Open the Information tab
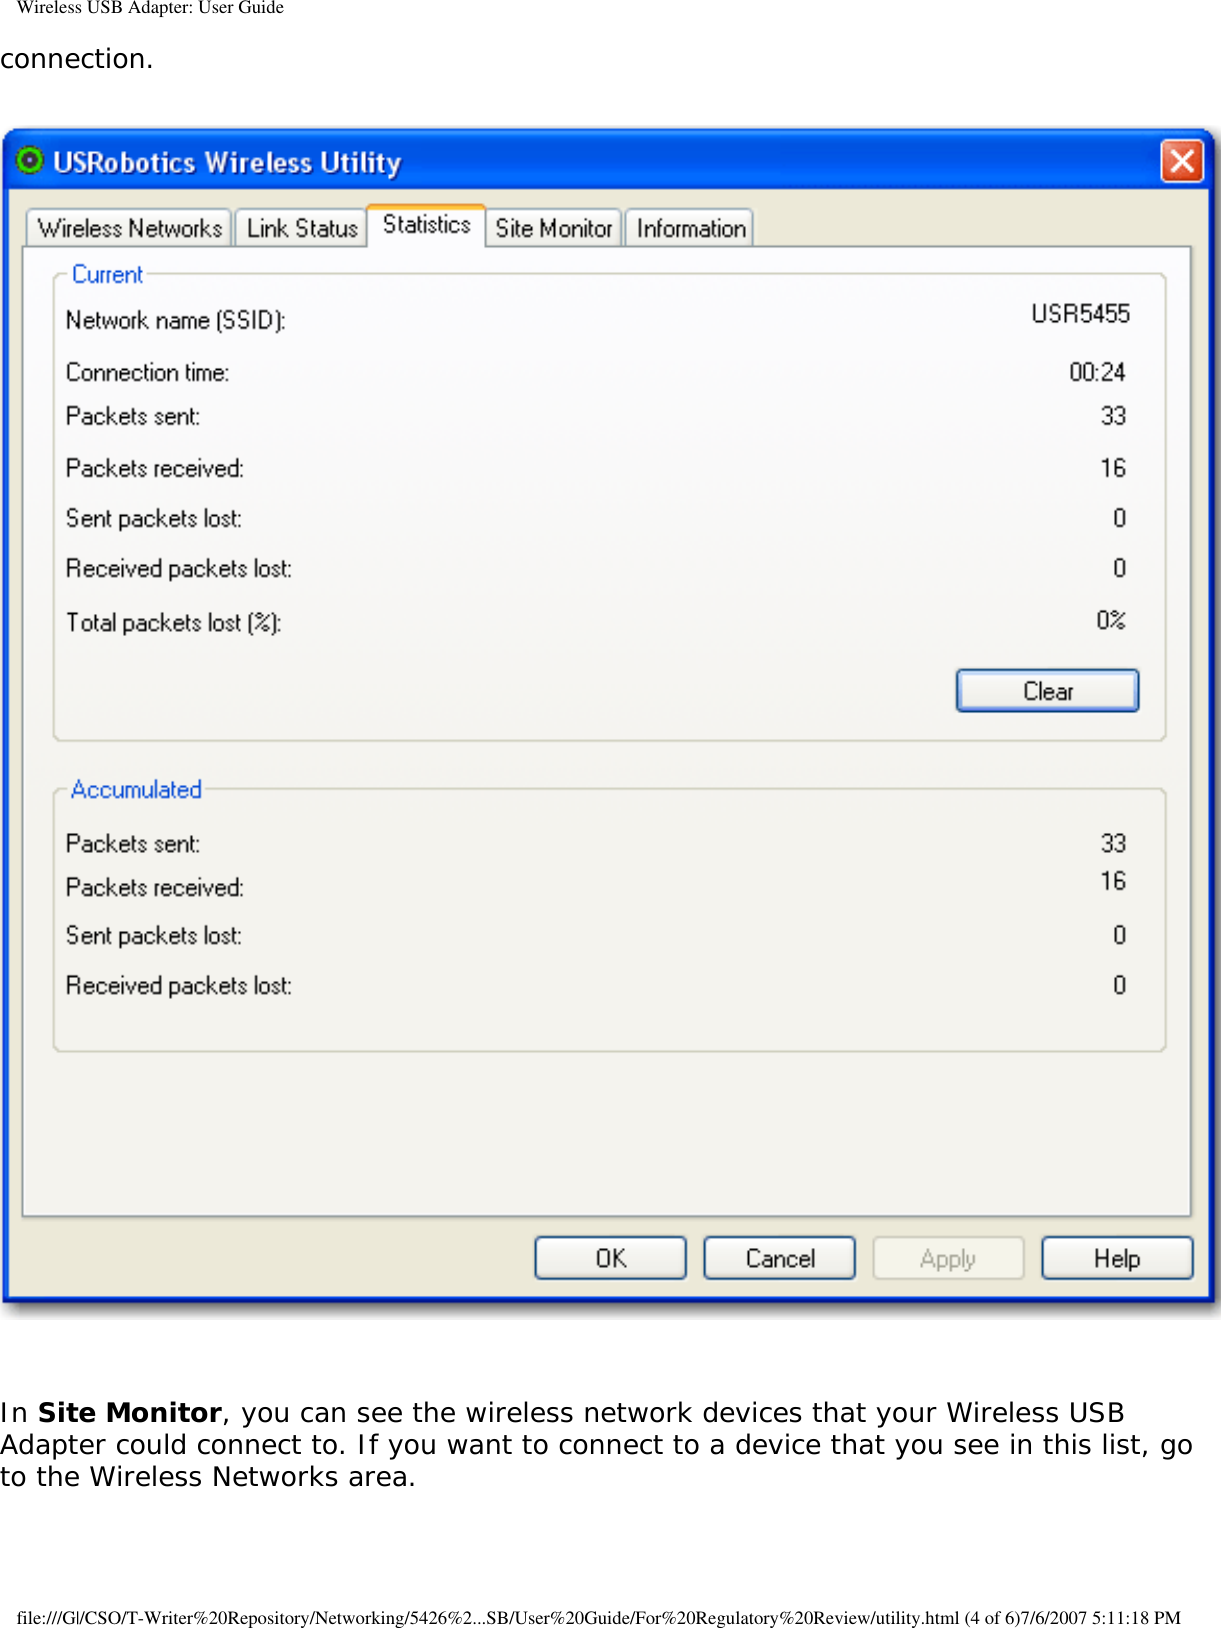 [x=691, y=228]
